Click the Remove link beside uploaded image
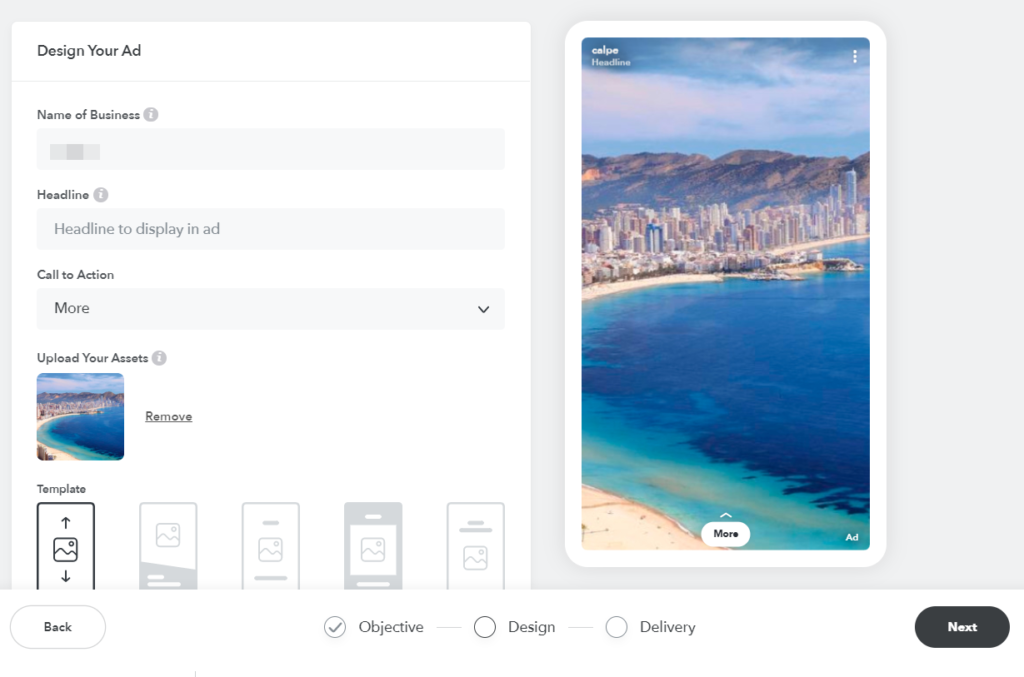The image size is (1024, 677). (x=168, y=417)
